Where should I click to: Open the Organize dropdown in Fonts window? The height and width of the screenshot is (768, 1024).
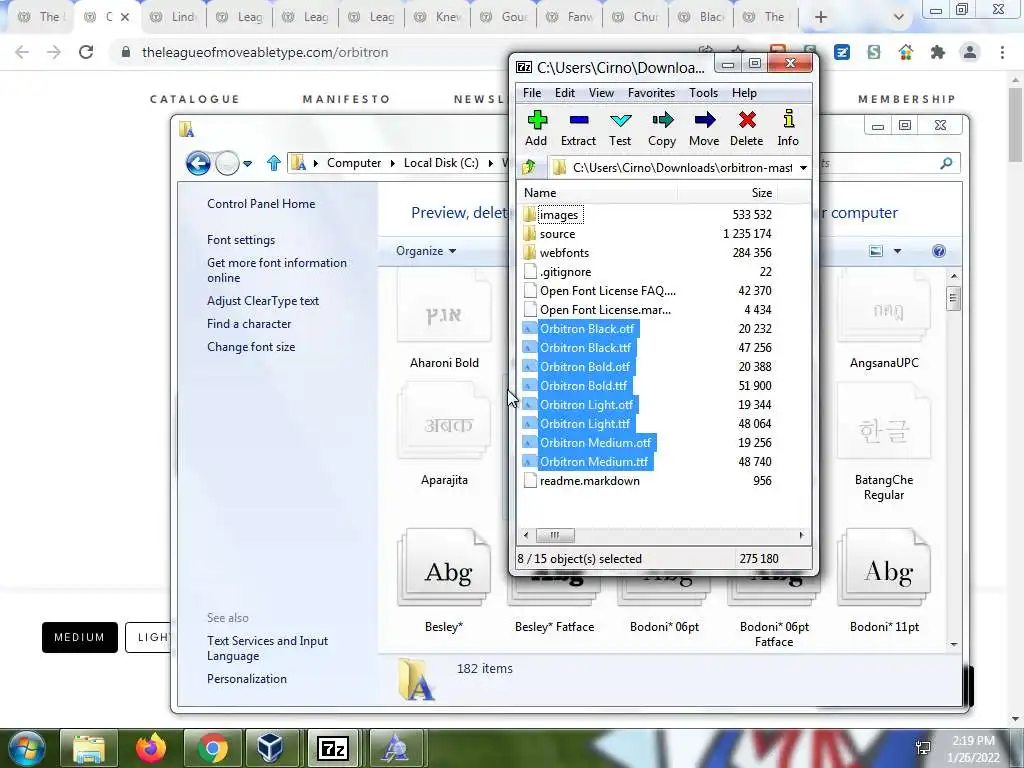[x=426, y=251]
